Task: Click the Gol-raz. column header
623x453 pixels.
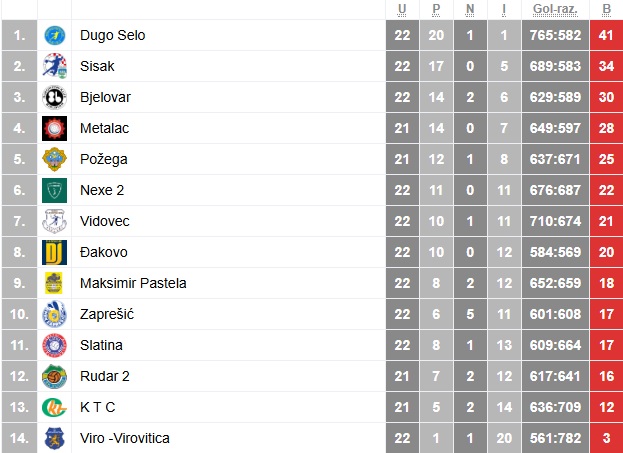Action: pyautogui.click(x=555, y=9)
